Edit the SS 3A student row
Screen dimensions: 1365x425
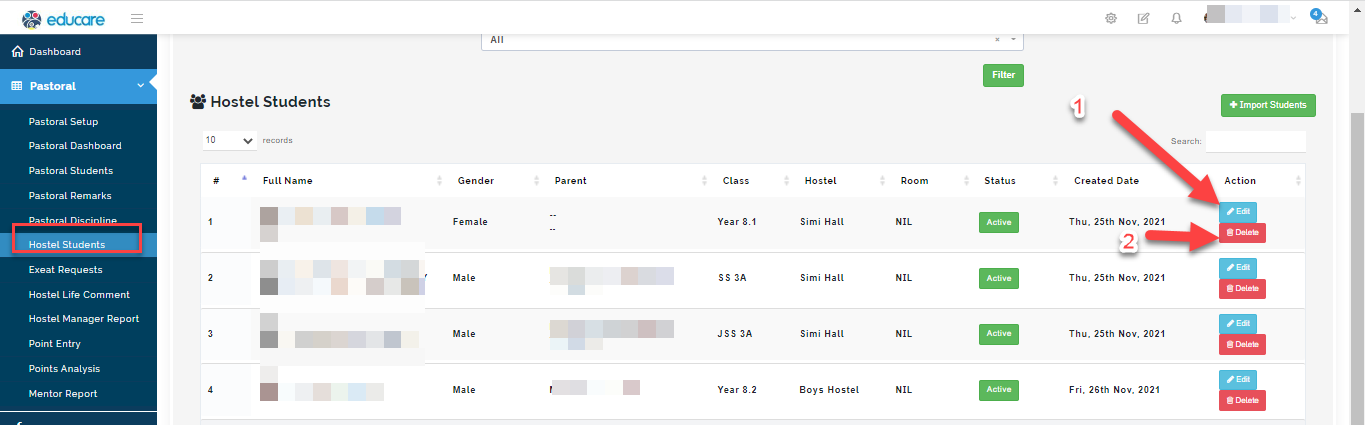click(1238, 268)
